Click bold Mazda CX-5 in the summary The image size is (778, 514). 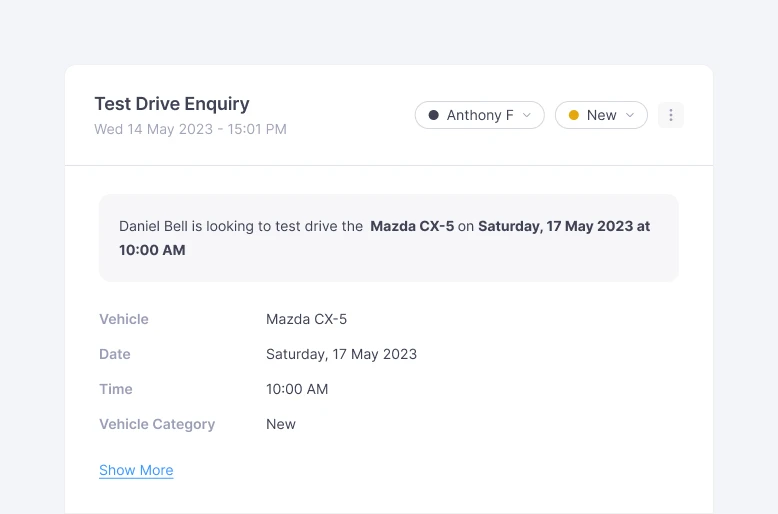412,226
